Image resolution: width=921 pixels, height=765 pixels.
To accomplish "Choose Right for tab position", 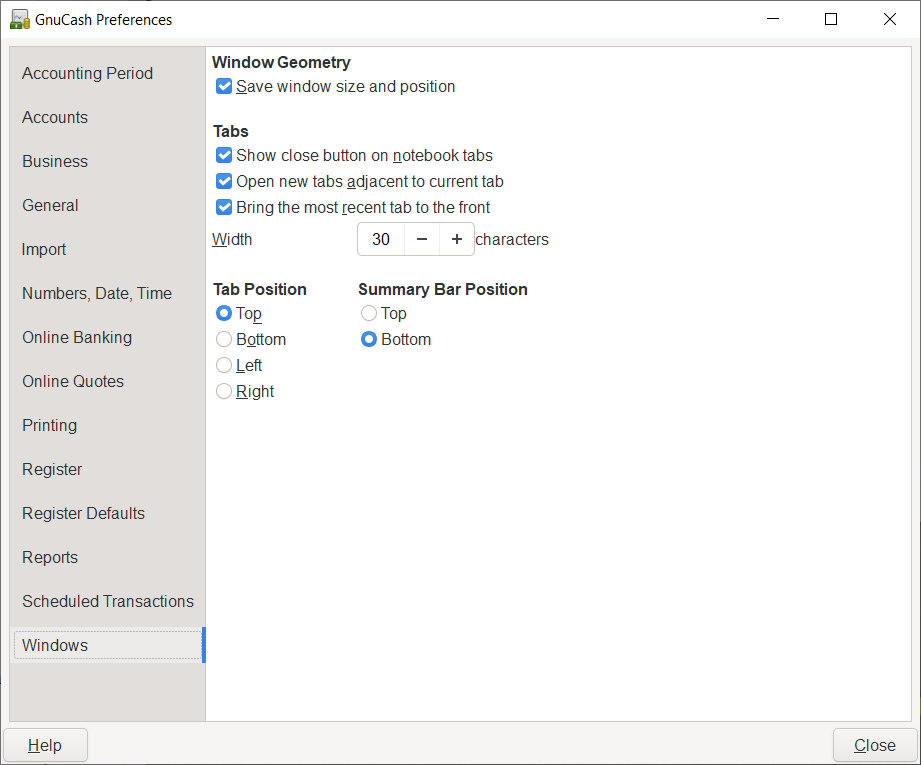I will click(224, 392).
